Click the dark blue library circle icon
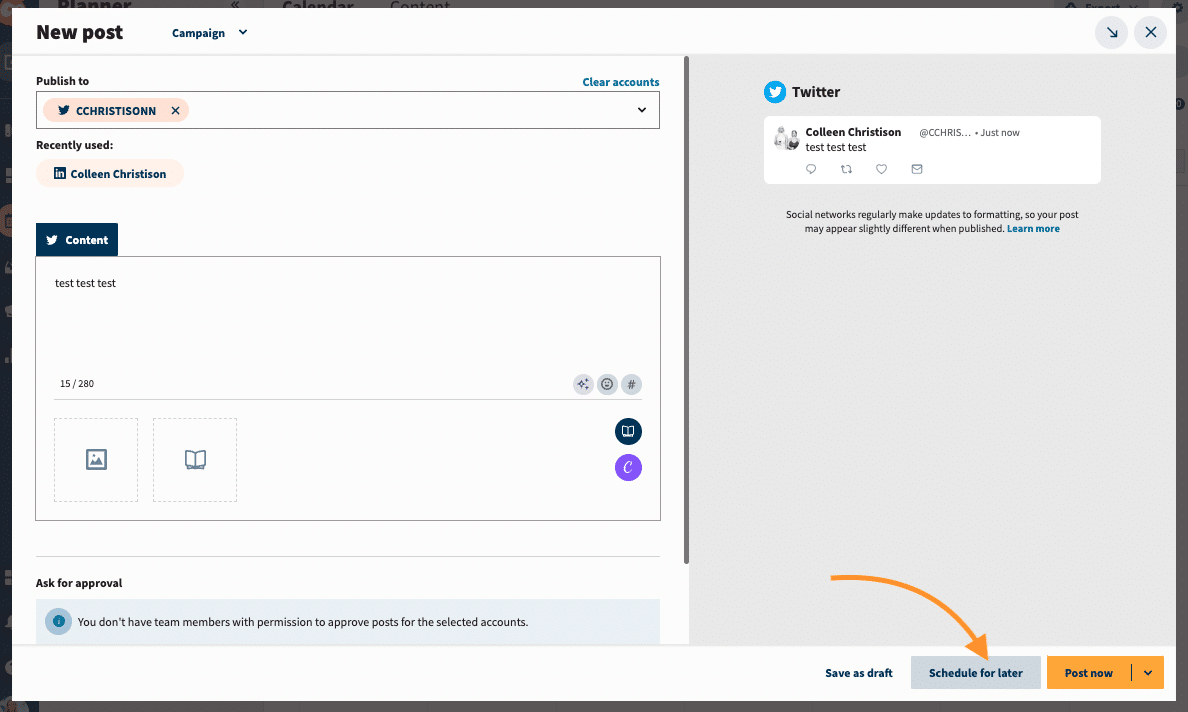The height and width of the screenshot is (712, 1188). 628,431
